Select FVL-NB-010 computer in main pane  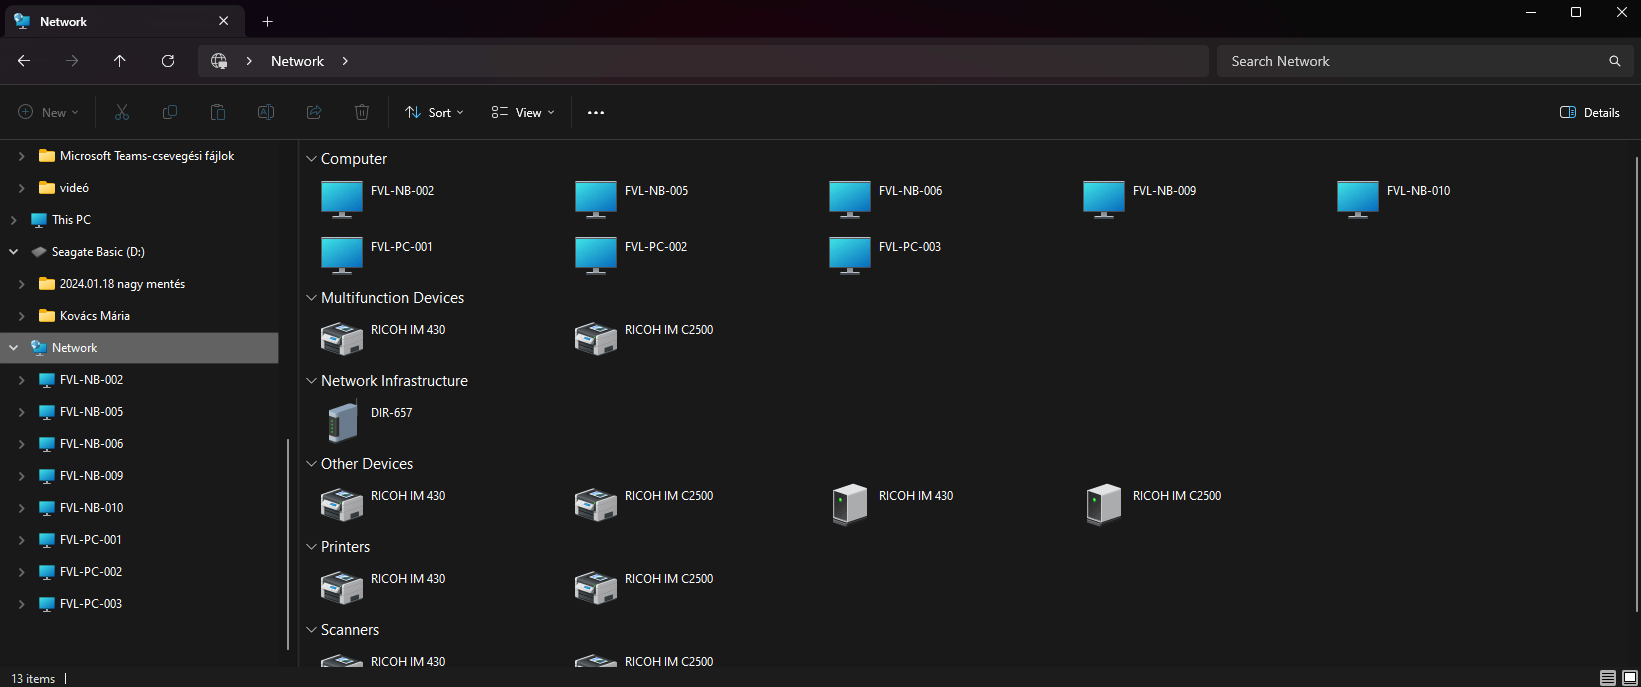[x=1358, y=199]
